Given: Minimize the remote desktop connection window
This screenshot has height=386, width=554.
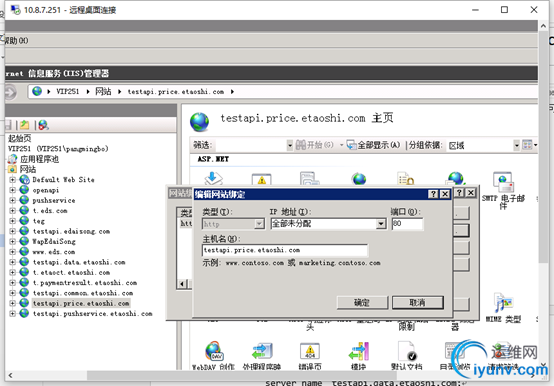Looking at the screenshot, I should 475,10.
